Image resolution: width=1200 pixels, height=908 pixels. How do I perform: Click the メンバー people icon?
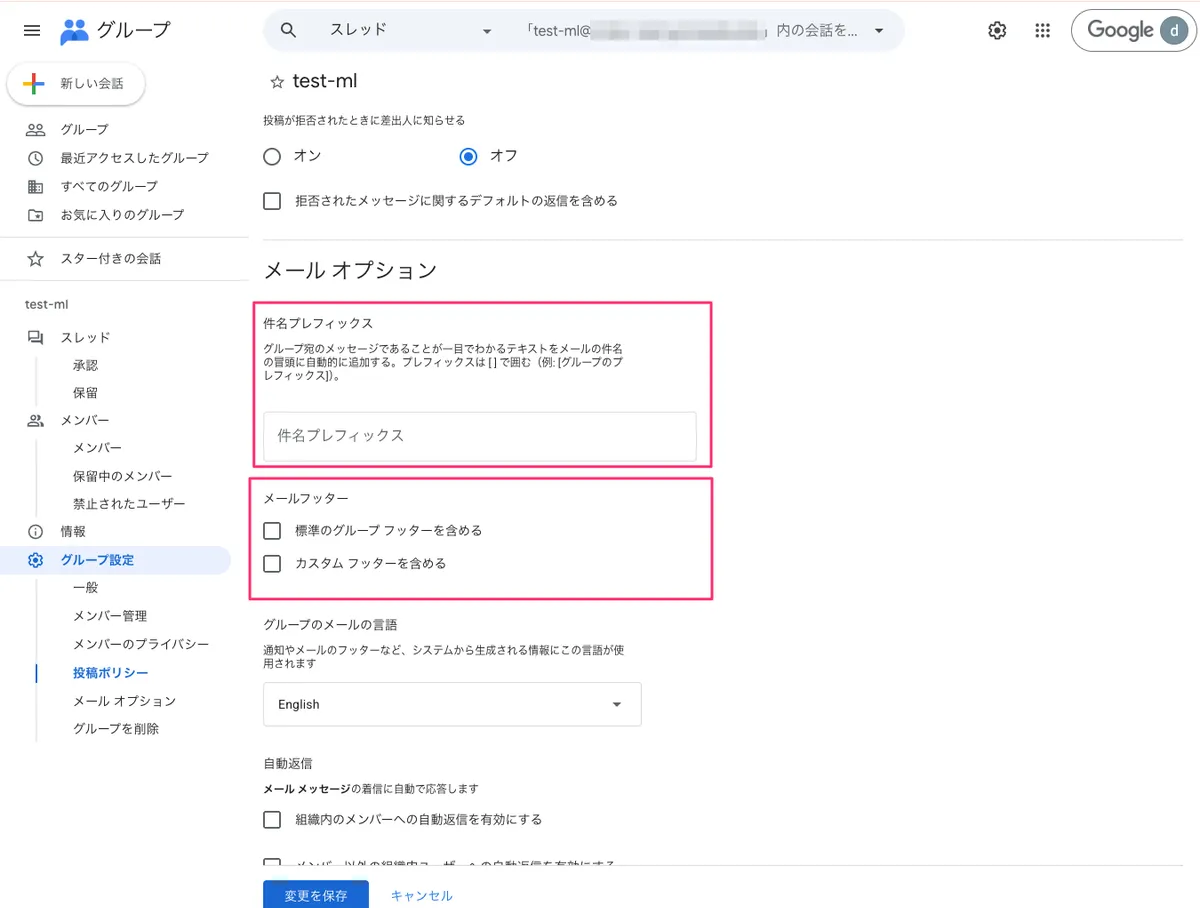click(35, 421)
